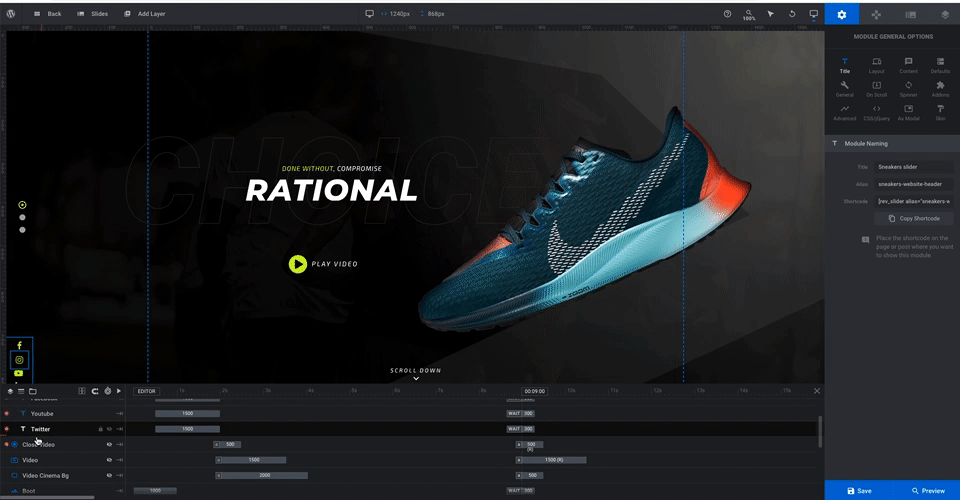Select the Twitter layer row
960x500 pixels.
[x=62, y=429]
